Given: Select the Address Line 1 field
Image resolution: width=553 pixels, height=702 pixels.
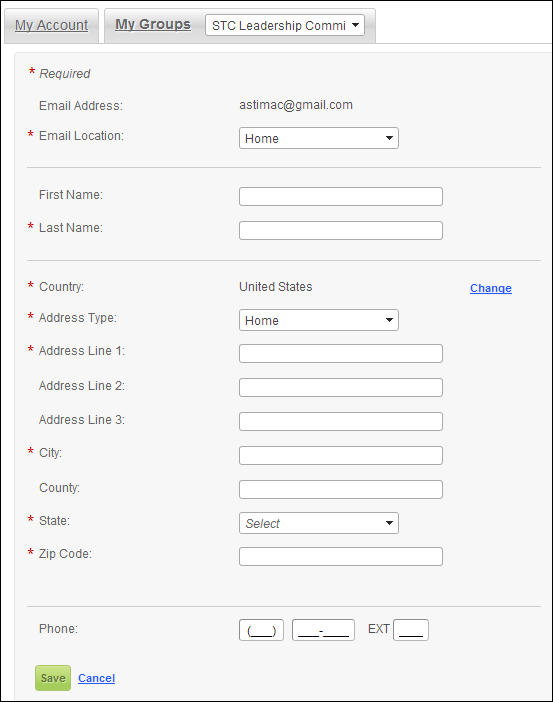Looking at the screenshot, I should (x=341, y=353).
